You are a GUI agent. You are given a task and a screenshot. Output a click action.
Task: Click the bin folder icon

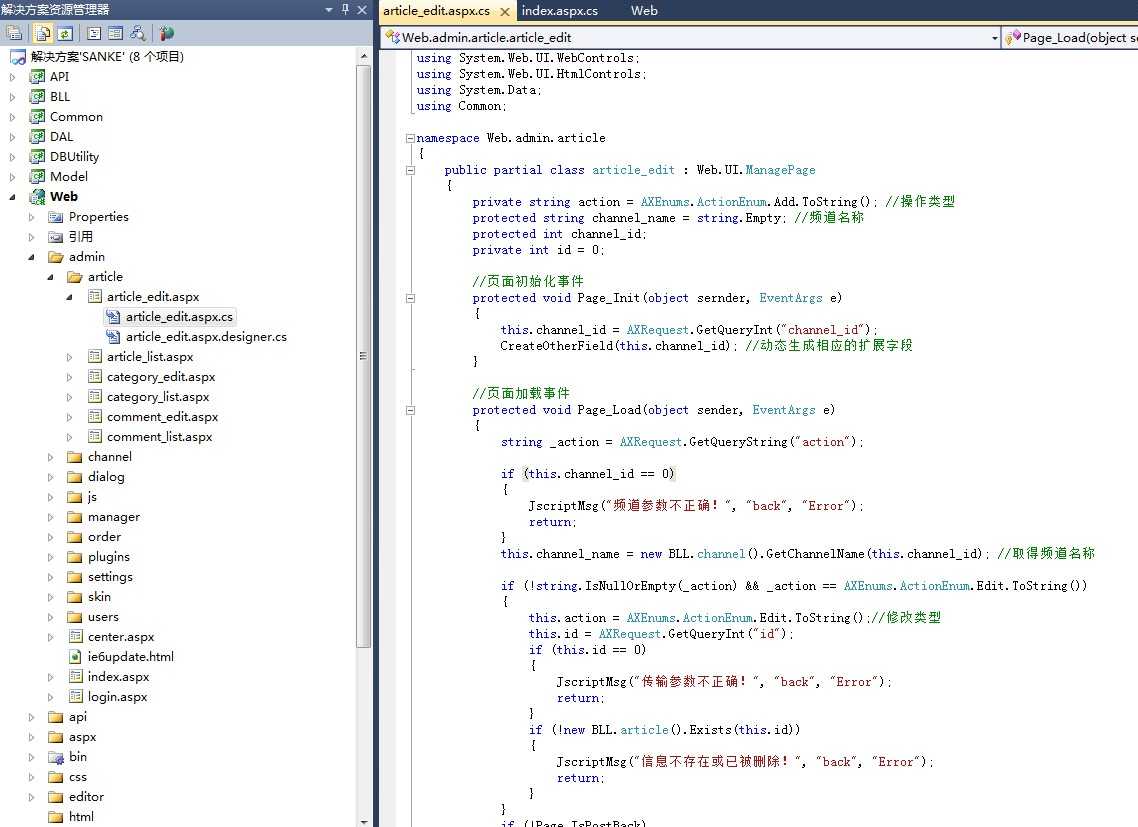56,757
